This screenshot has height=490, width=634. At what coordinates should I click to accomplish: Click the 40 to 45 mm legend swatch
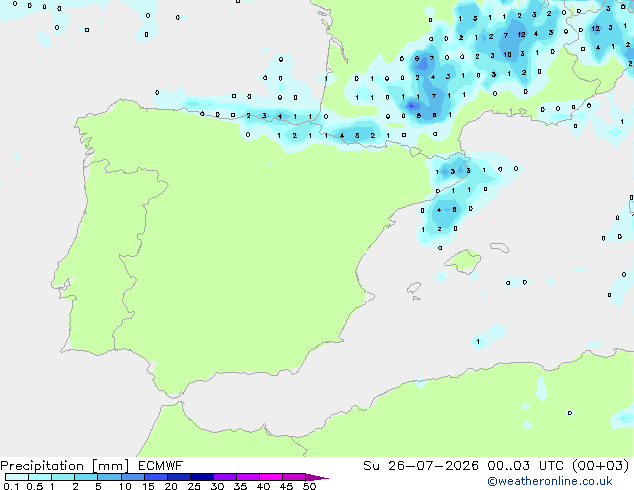pyautogui.click(x=271, y=477)
